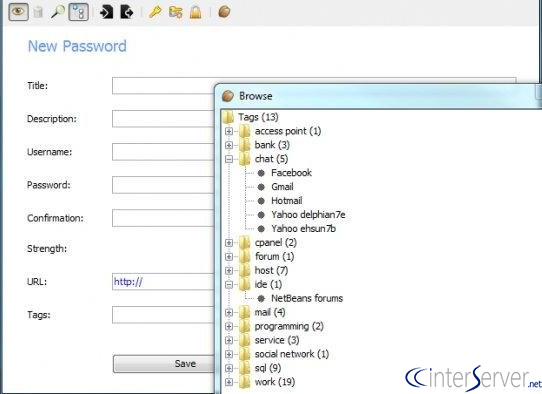Select the Hotmail entry under chat

coord(287,201)
